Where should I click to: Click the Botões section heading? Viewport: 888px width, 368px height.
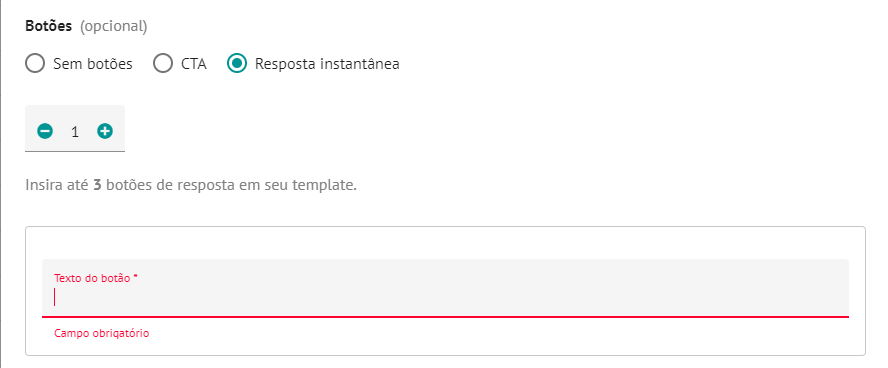(x=49, y=27)
